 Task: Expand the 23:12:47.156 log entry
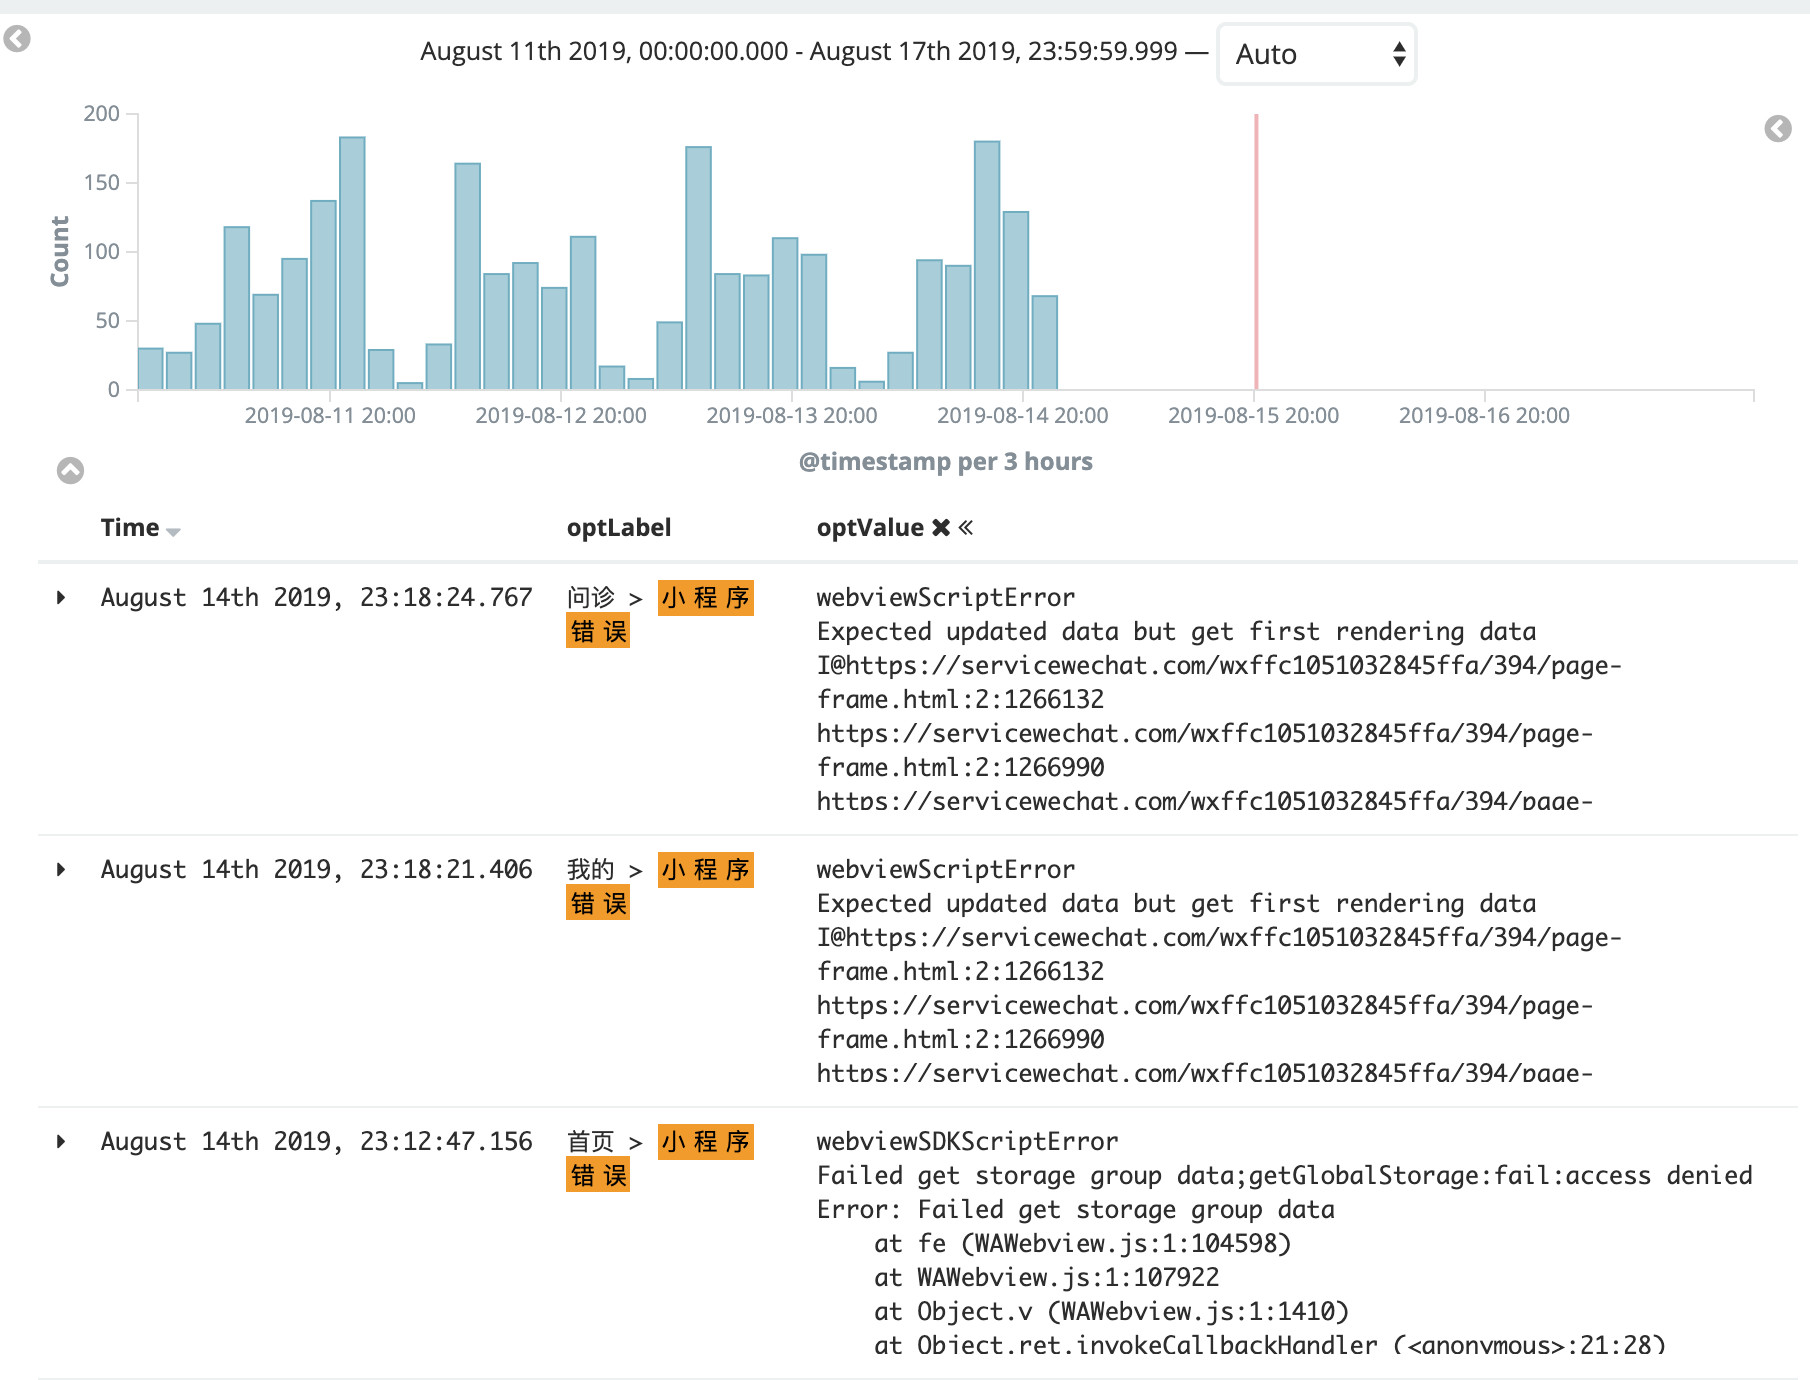[x=61, y=1141]
